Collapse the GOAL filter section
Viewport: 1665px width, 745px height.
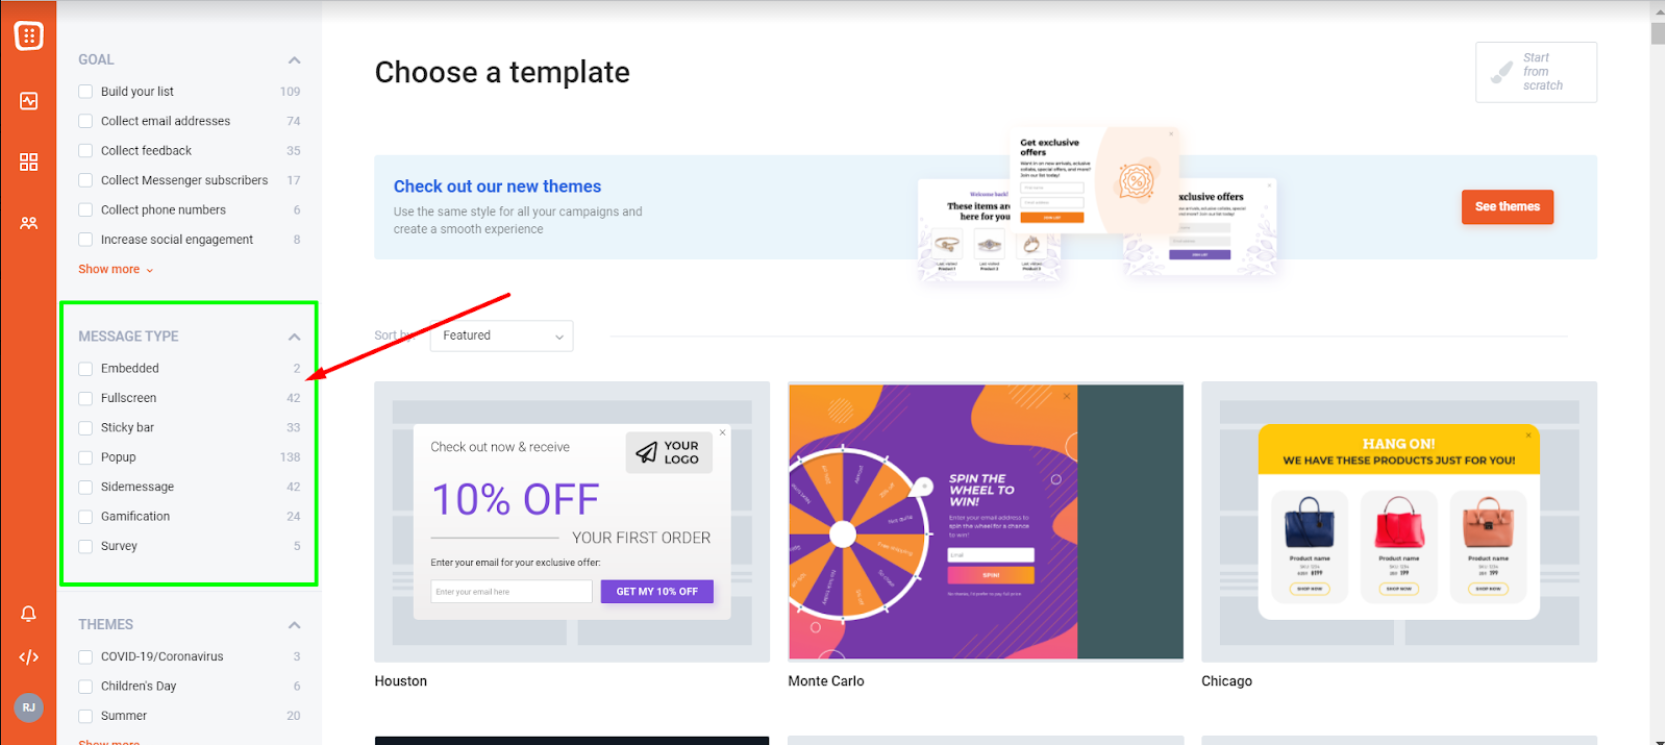[x=294, y=60]
